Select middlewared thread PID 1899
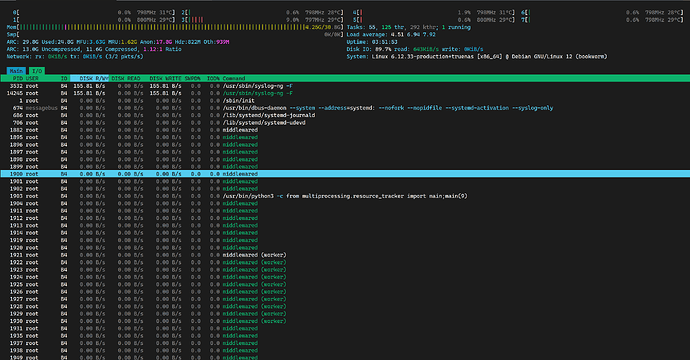The width and height of the screenshot is (690, 360). (345, 167)
